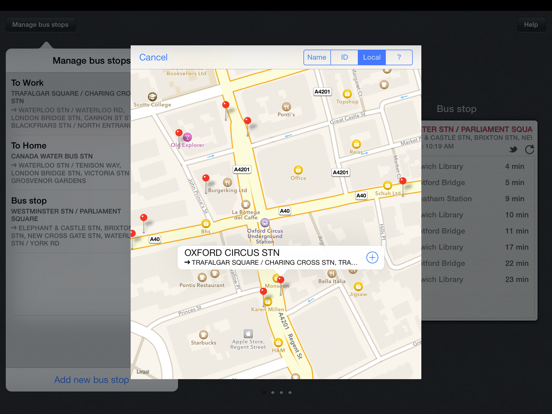
Task: Tap the Starbucks cafe icon on map
Action: 203,334
